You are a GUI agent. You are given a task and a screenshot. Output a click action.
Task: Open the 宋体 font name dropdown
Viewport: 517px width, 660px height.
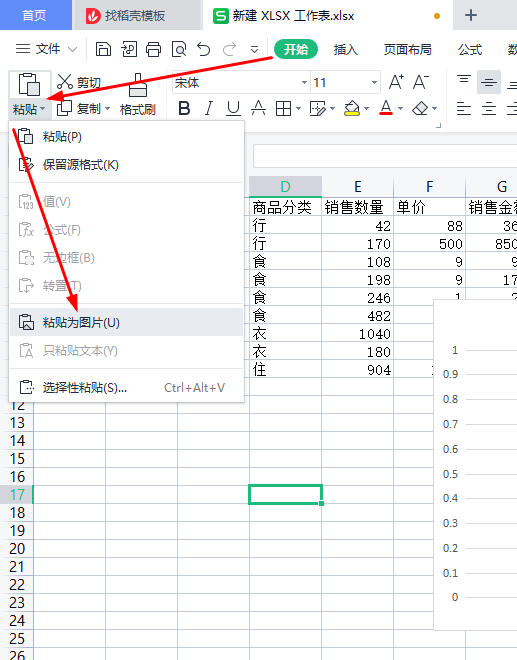click(304, 82)
